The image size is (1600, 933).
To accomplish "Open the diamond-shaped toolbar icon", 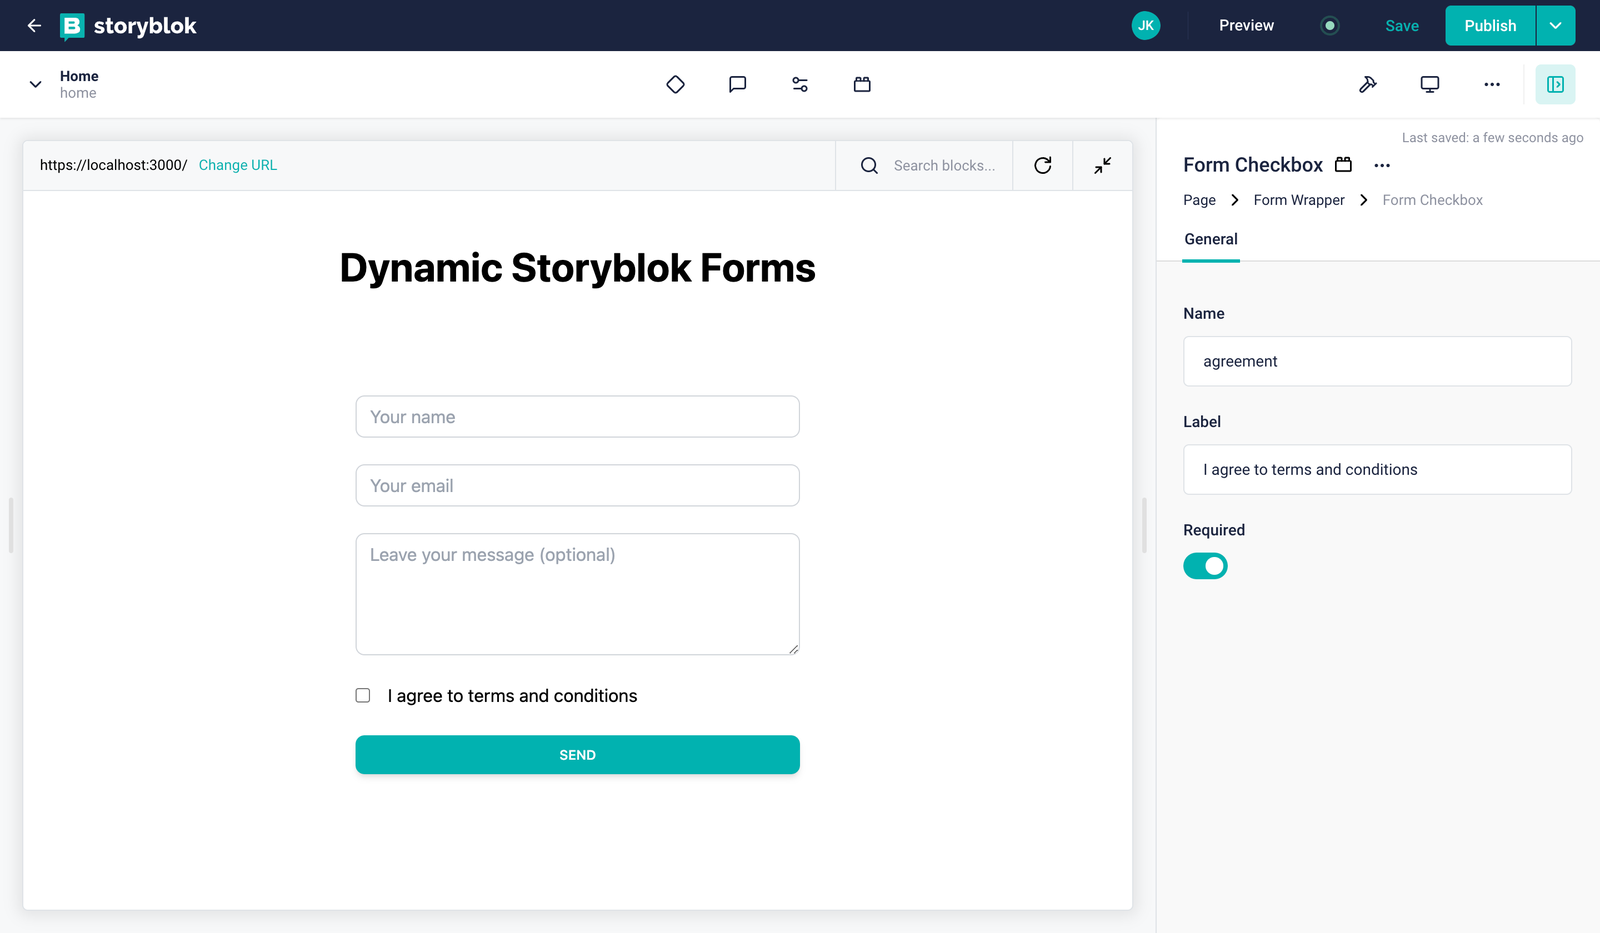I will (x=676, y=85).
